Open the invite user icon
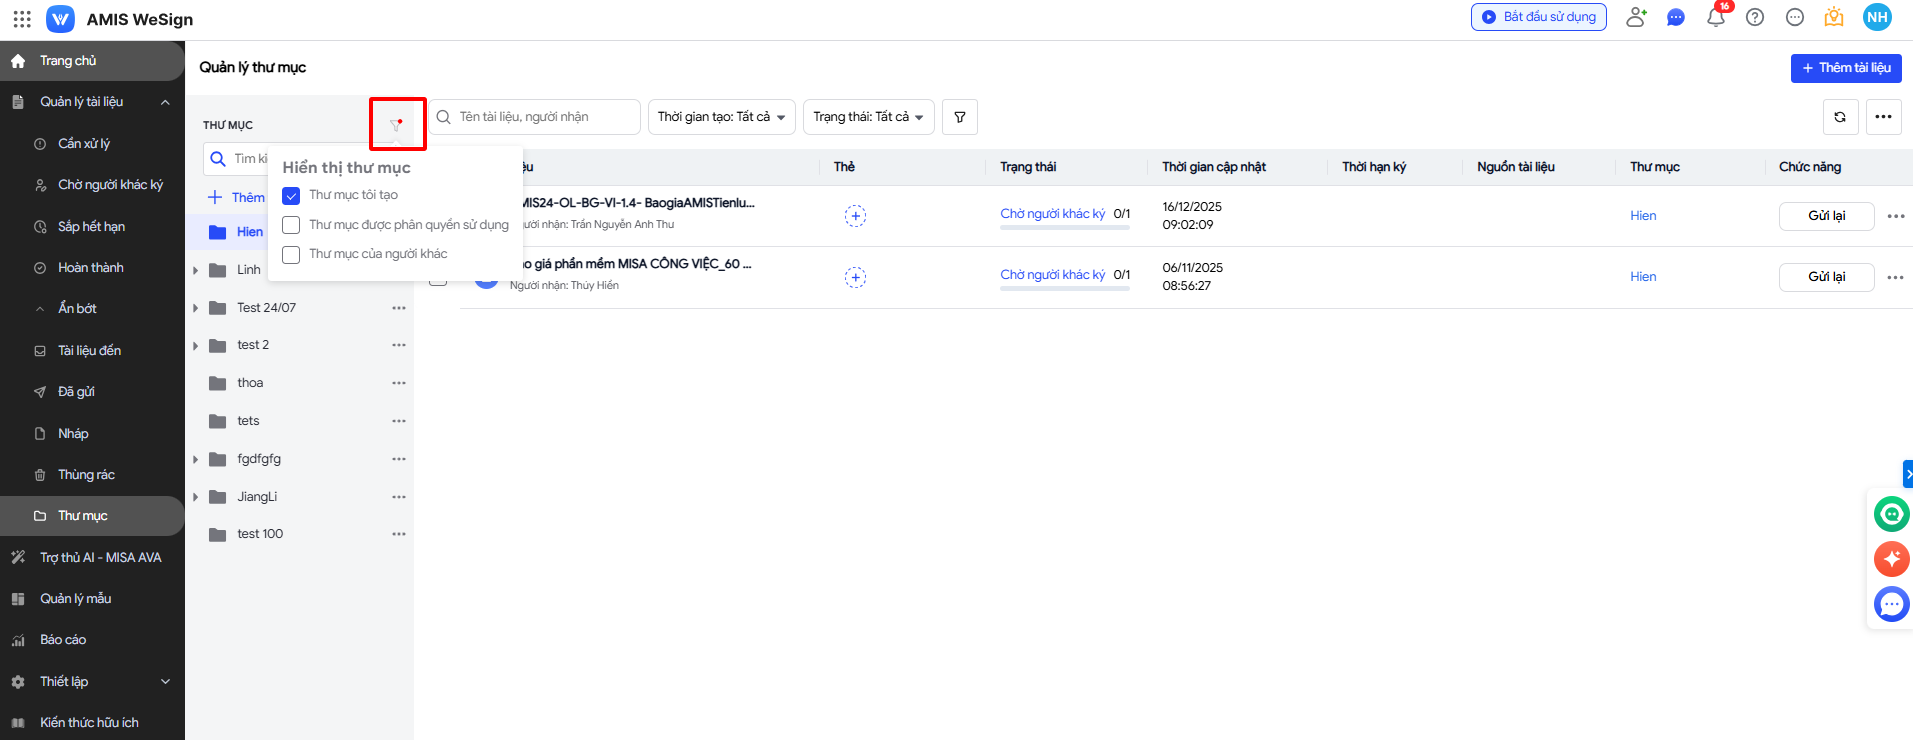Screen dimensions: 1913x740 1636,17
